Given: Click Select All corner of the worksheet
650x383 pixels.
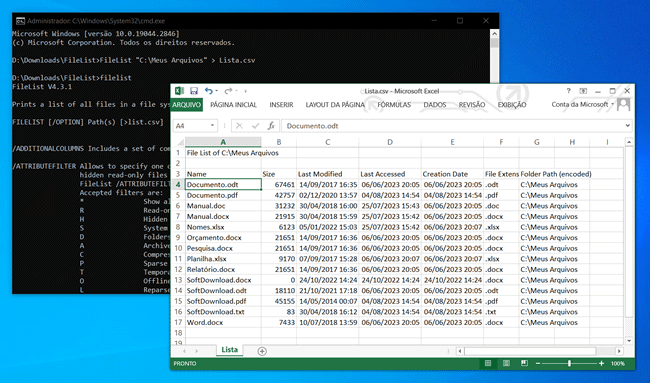Looking at the screenshot, I should [179, 142].
